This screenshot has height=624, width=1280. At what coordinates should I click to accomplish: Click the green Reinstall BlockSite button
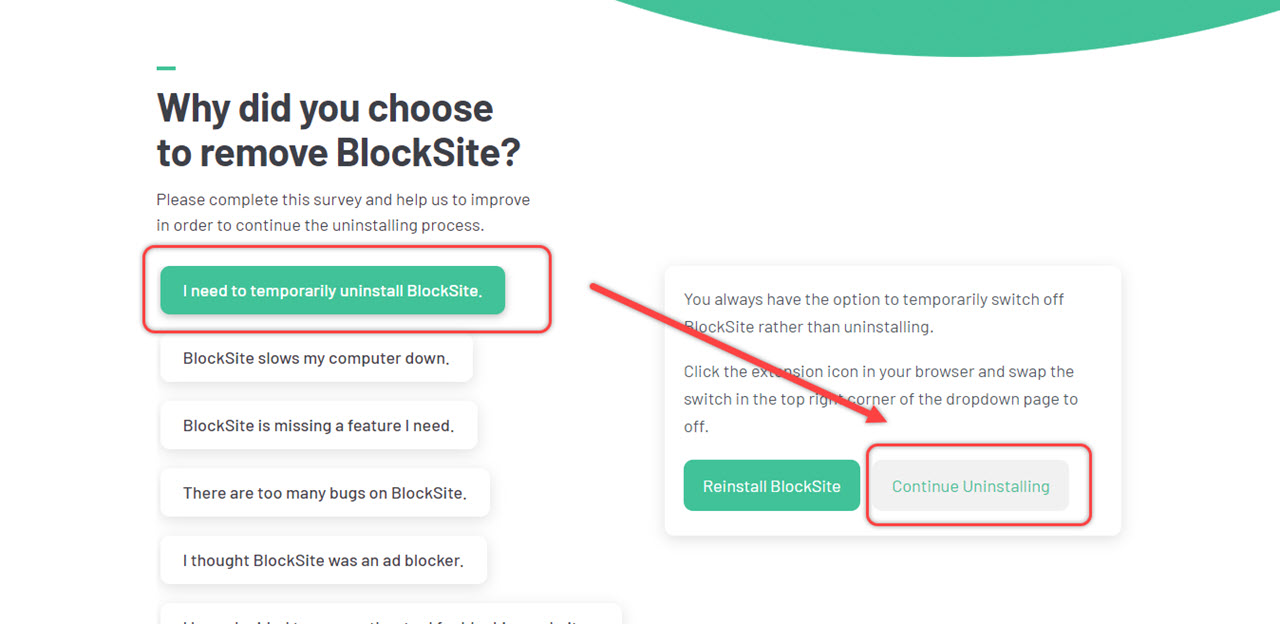point(772,485)
